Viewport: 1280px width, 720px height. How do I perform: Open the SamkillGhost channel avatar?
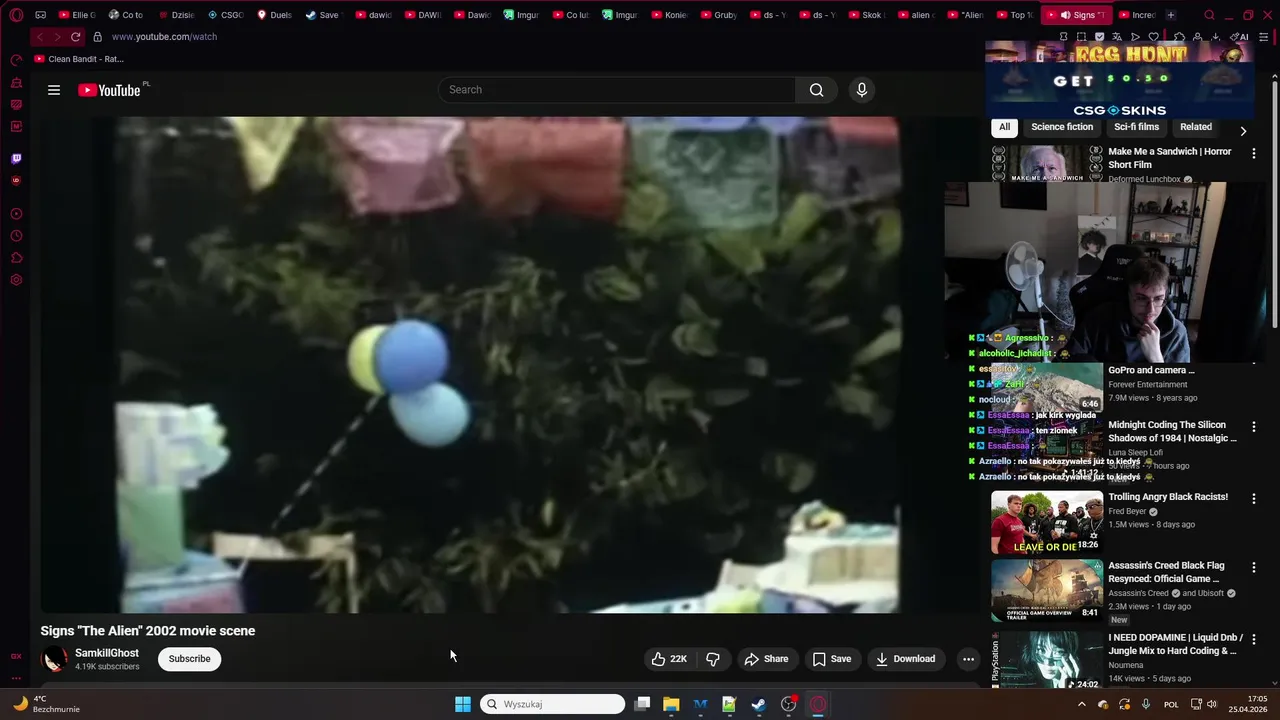pos(54,659)
